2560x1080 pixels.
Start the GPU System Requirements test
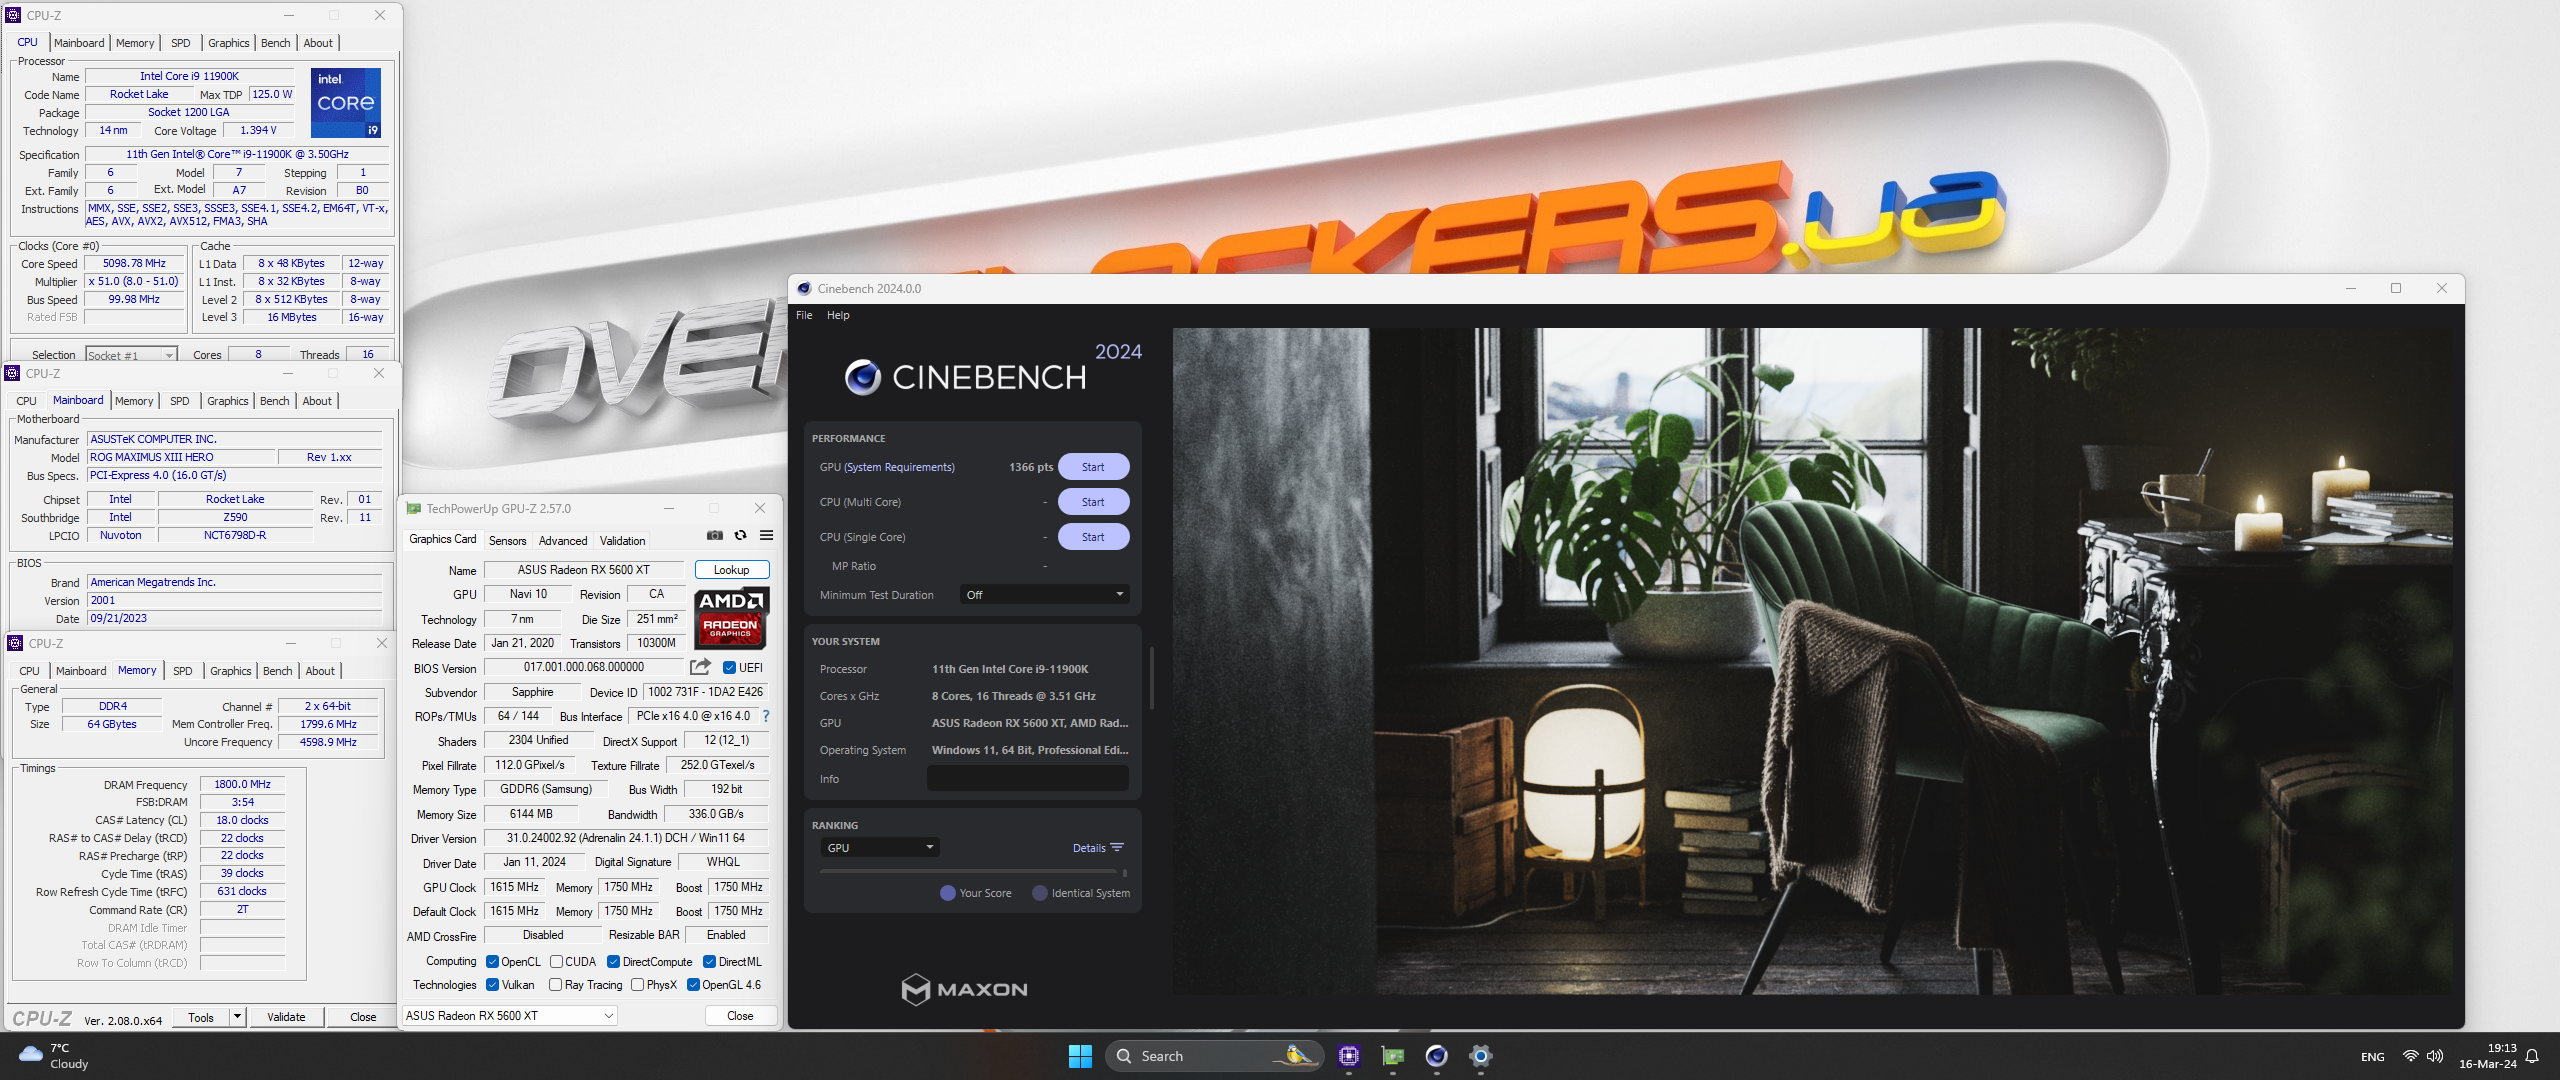pyautogui.click(x=1093, y=467)
